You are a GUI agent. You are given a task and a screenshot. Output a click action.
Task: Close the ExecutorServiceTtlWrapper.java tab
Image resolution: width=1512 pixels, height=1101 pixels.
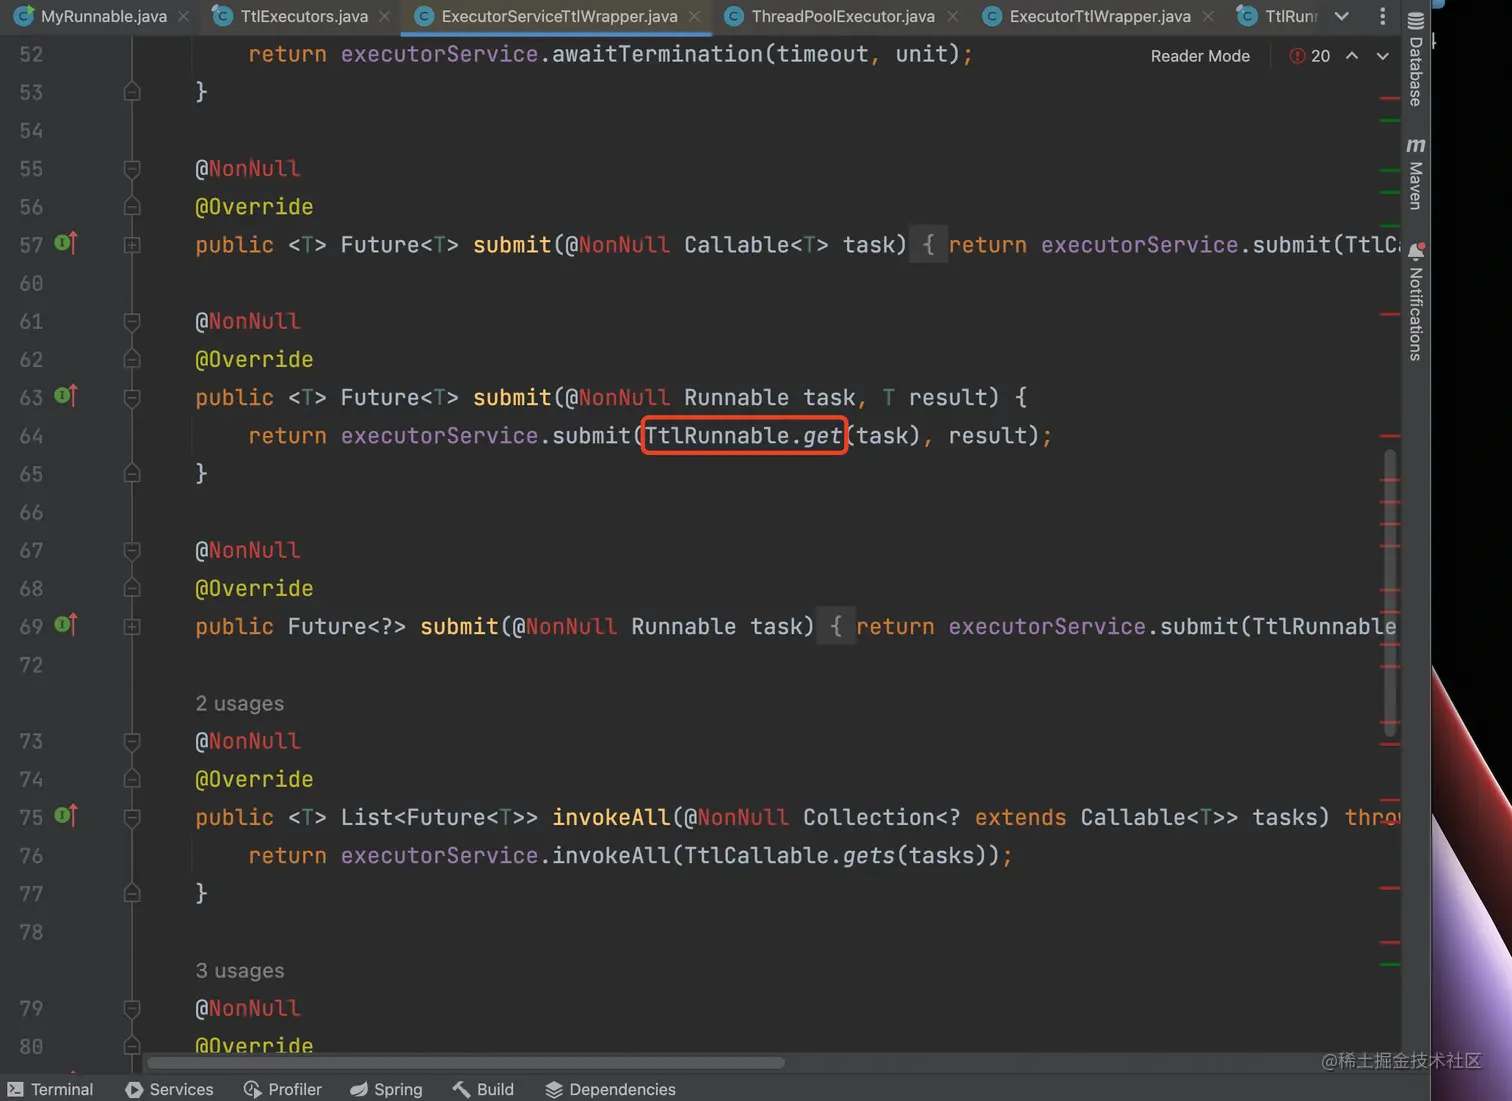pos(694,16)
